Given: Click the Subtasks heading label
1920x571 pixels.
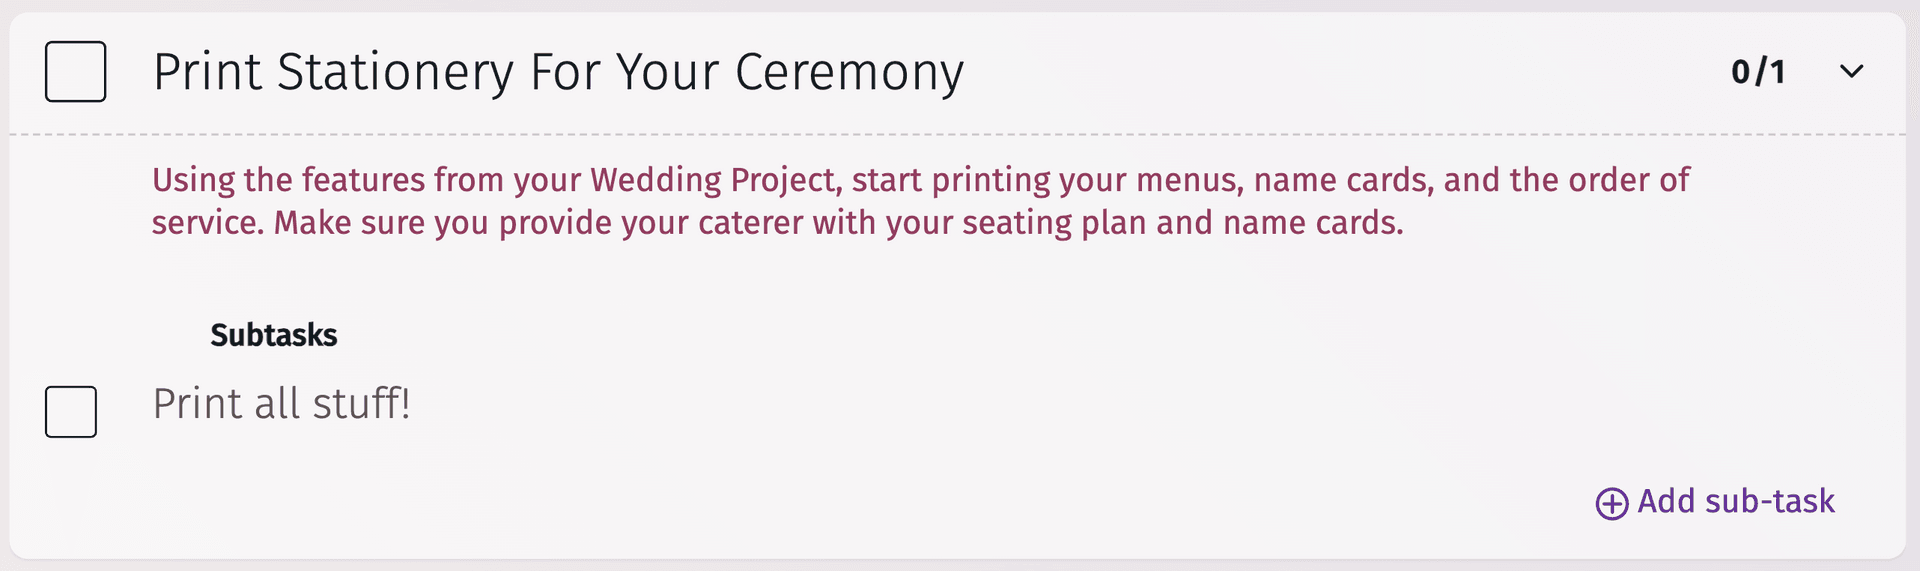Looking at the screenshot, I should pos(273,335).
